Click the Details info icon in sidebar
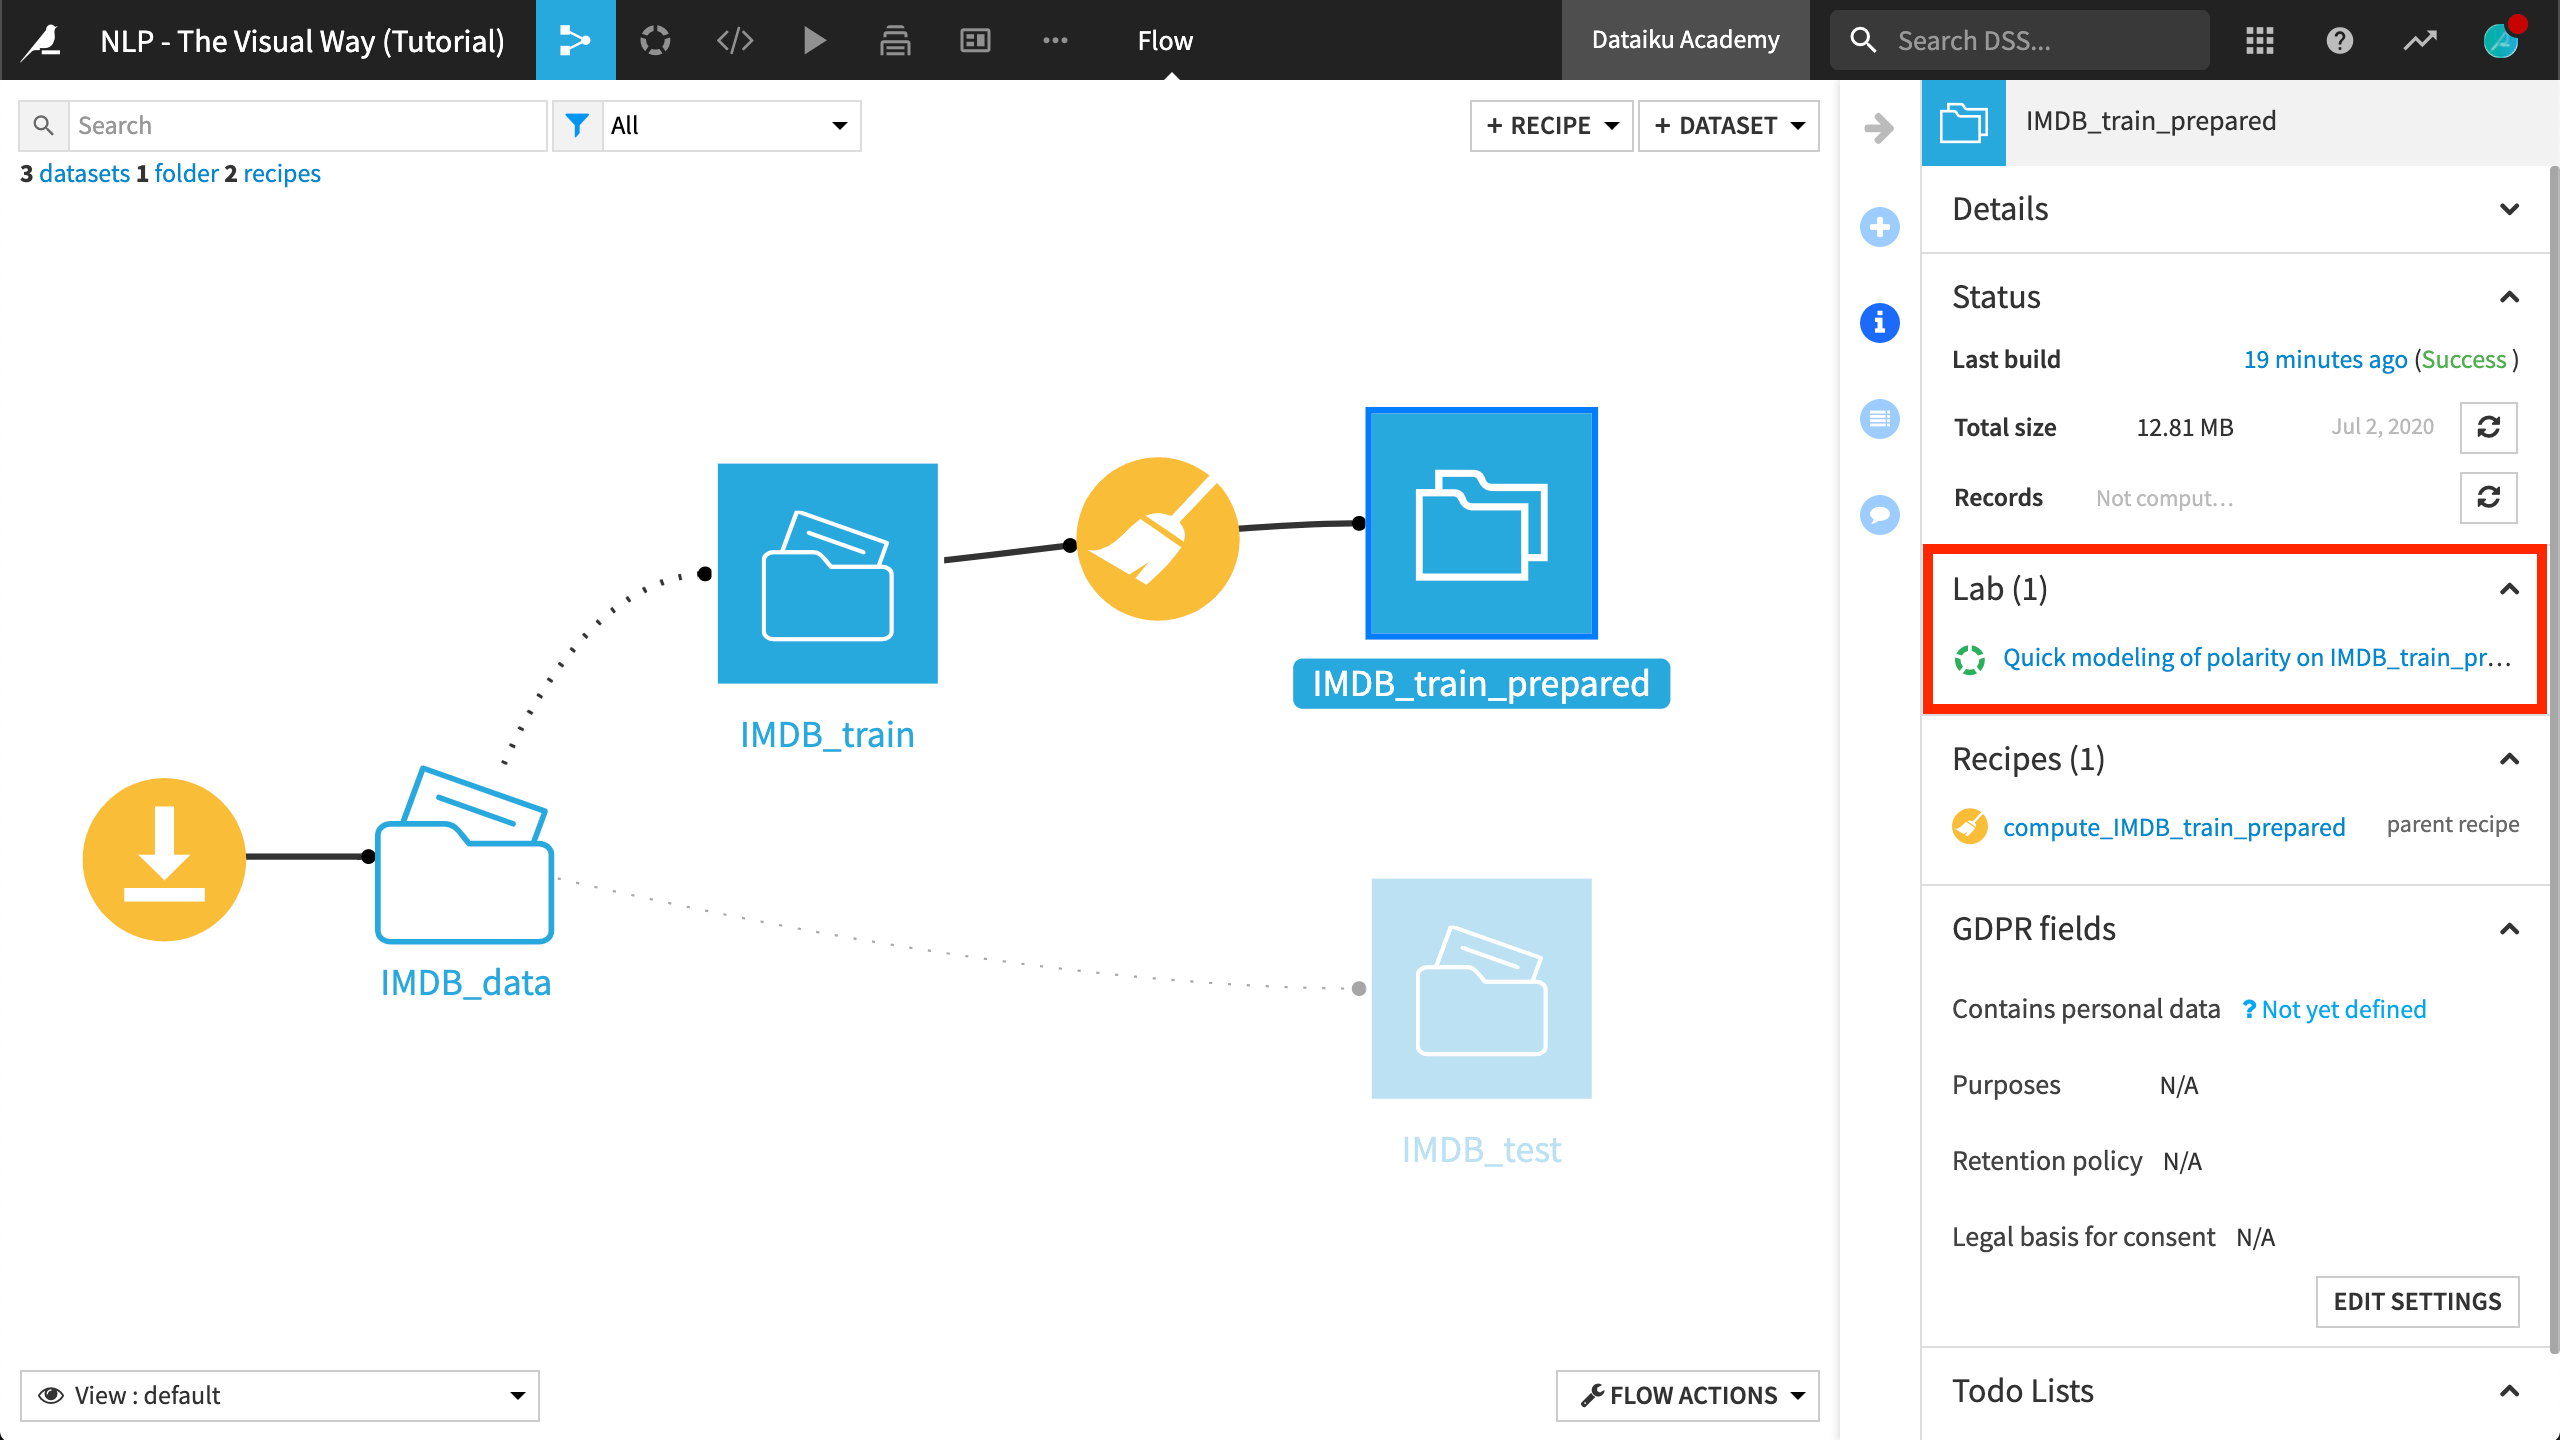This screenshot has width=2560, height=1440. click(x=1879, y=323)
